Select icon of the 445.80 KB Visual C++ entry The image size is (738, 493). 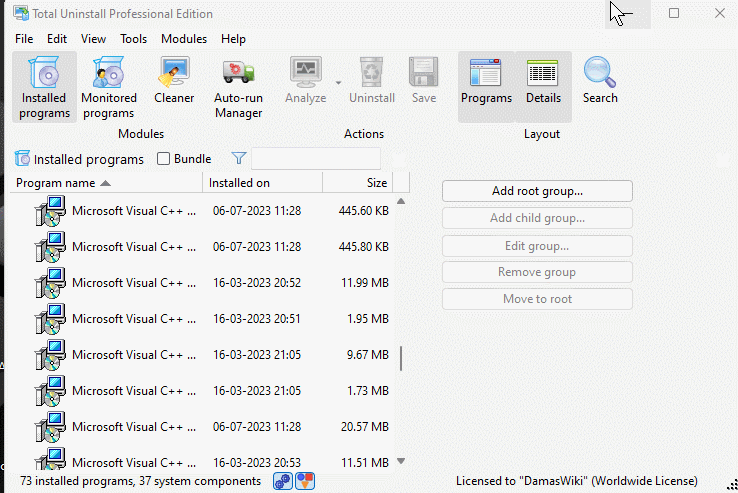coord(50,247)
